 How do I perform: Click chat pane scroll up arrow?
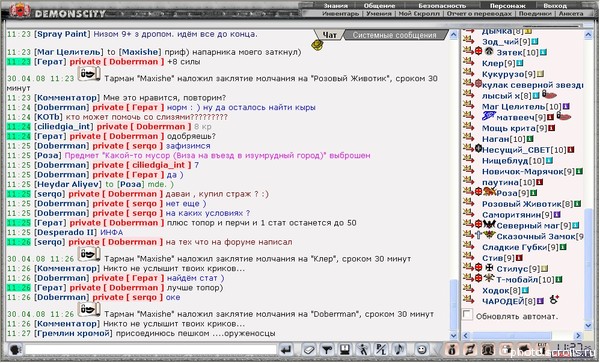click(x=453, y=35)
